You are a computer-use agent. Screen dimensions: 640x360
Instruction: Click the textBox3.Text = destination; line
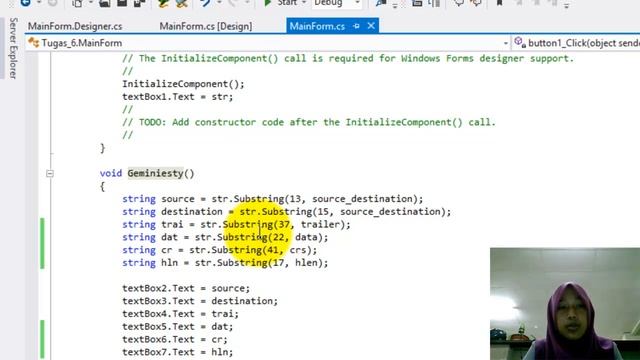tap(200, 301)
